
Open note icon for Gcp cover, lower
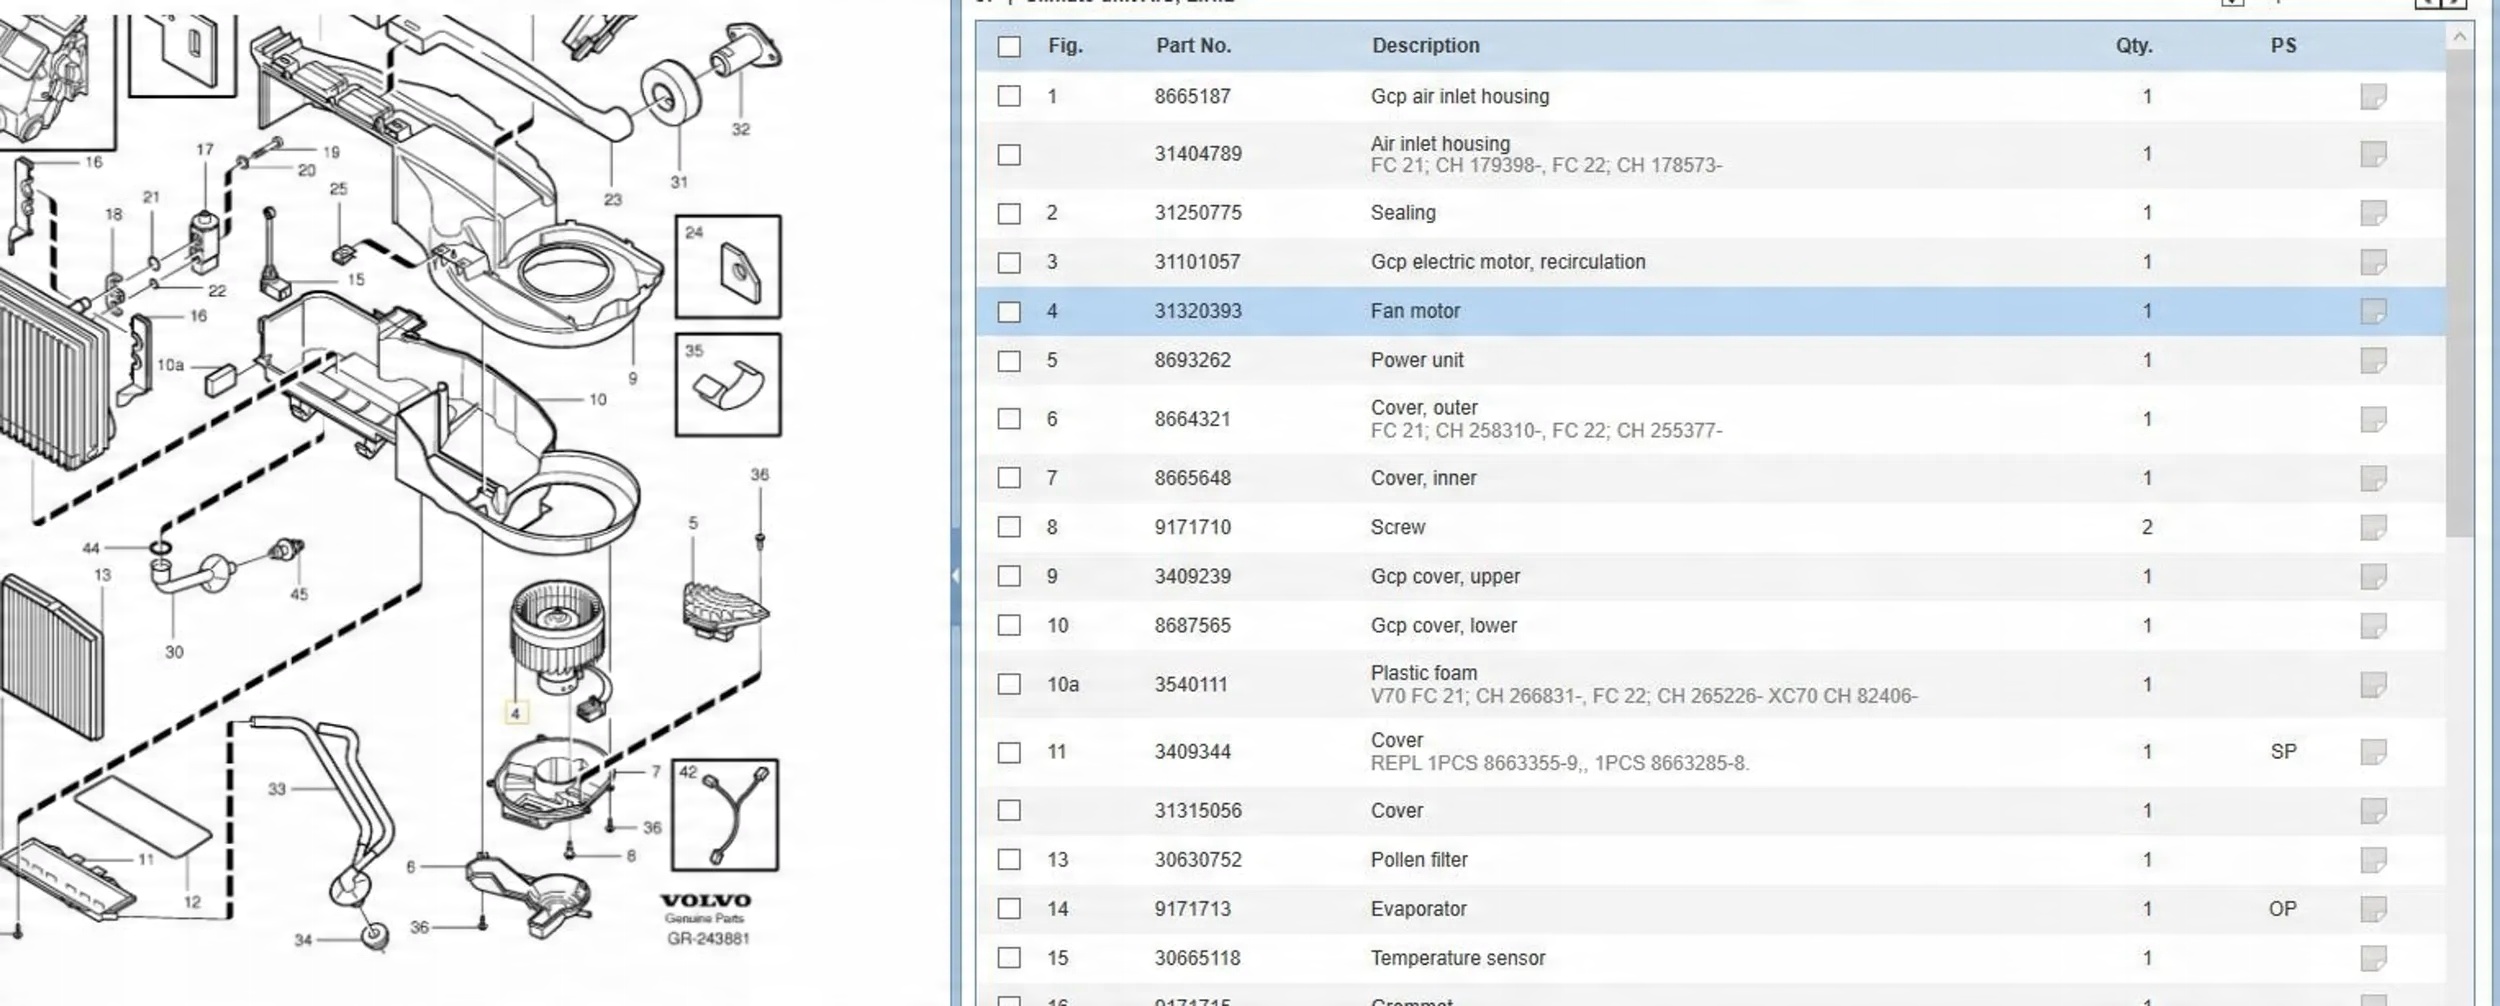click(x=2373, y=625)
